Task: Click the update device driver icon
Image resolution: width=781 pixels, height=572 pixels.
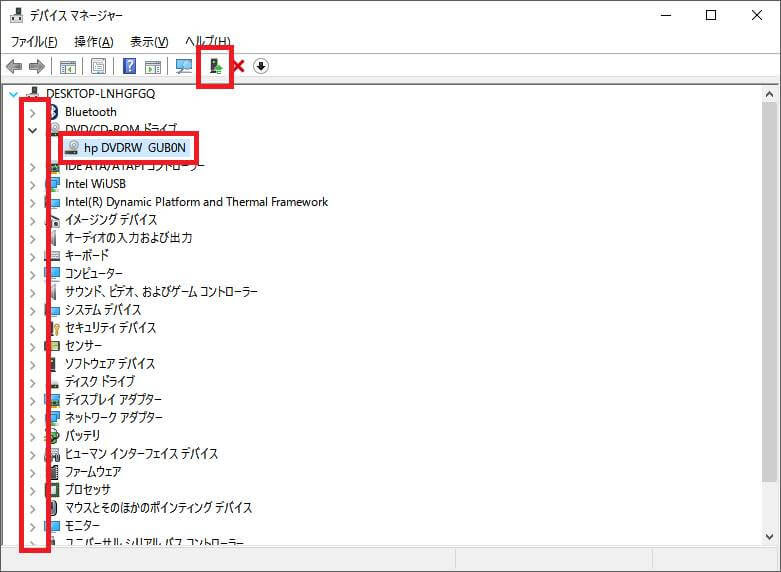Action: [x=215, y=66]
